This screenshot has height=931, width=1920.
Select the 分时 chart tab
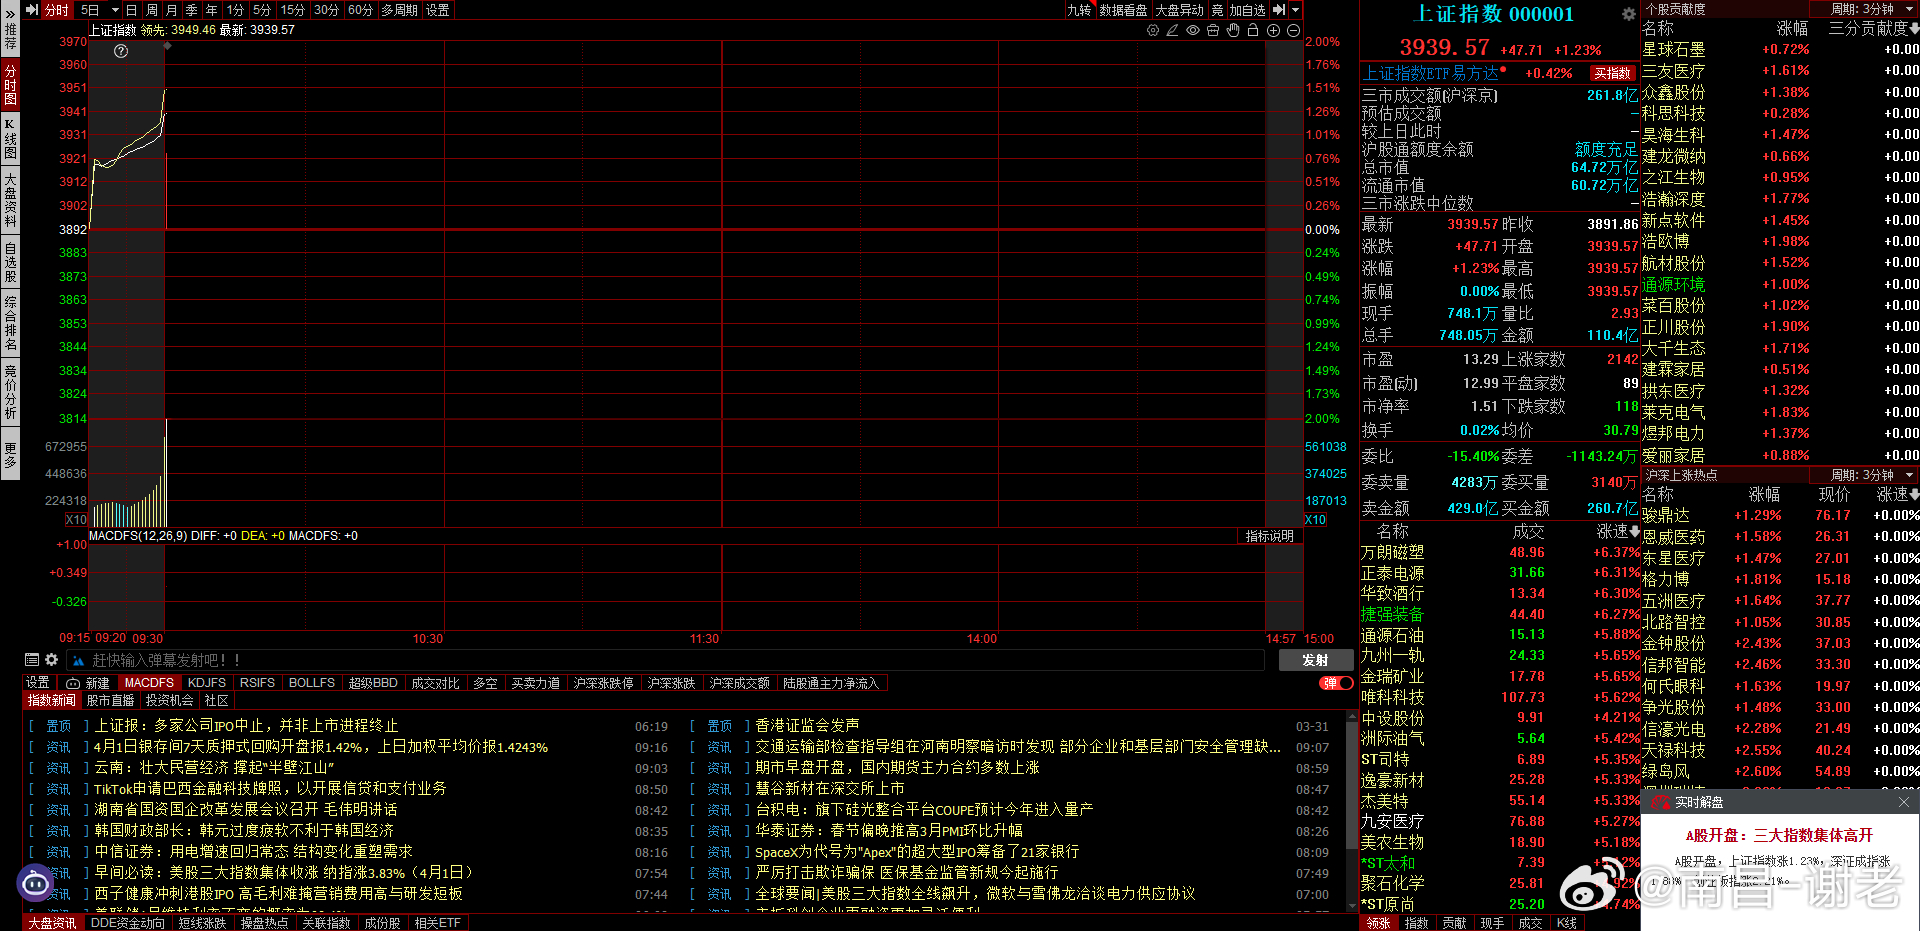click(x=57, y=10)
